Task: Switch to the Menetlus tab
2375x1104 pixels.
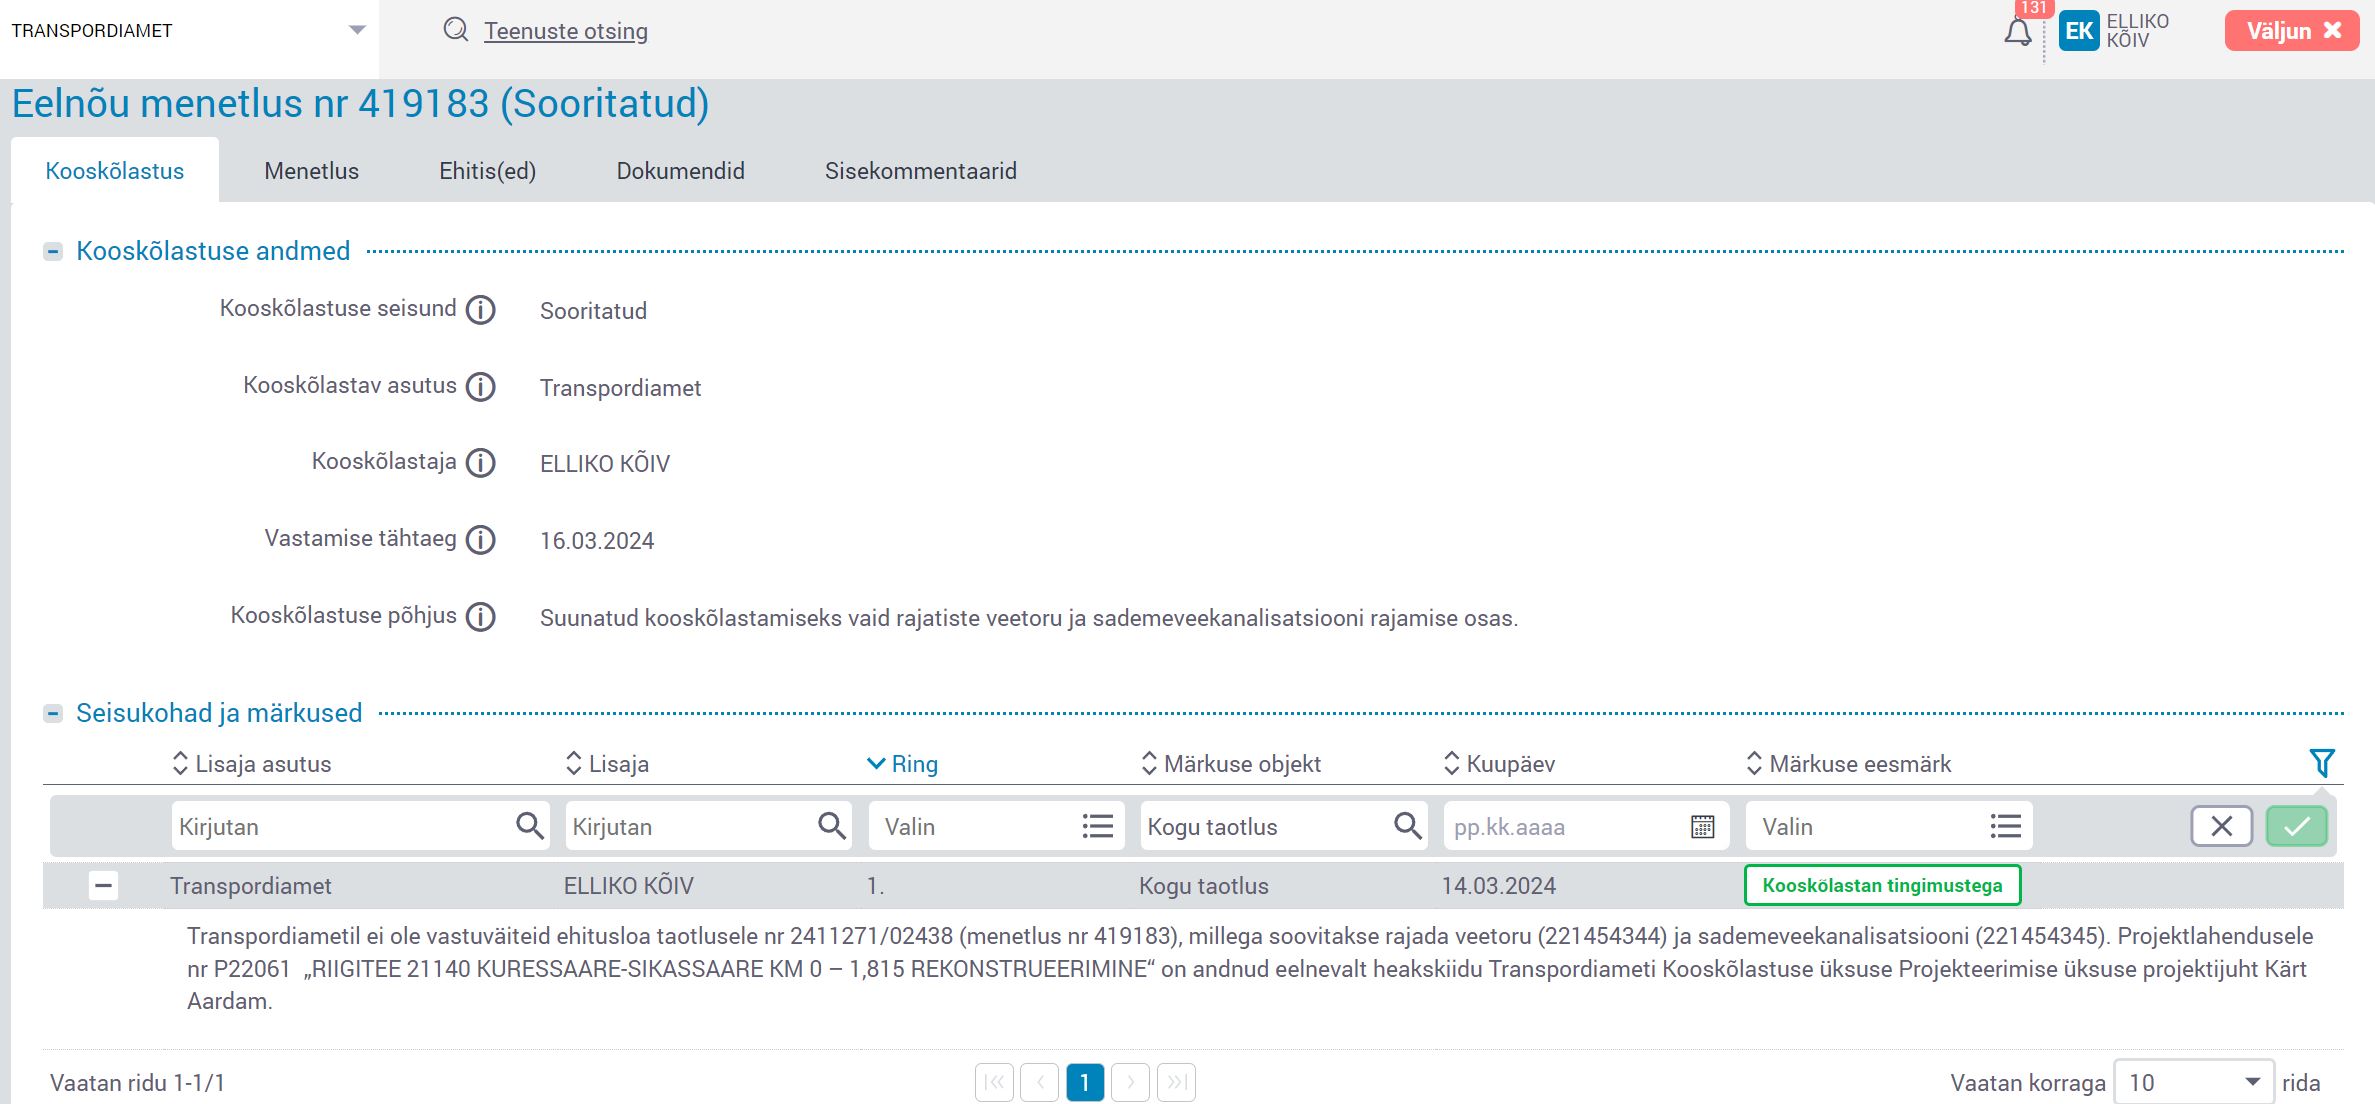Action: pos(311,171)
